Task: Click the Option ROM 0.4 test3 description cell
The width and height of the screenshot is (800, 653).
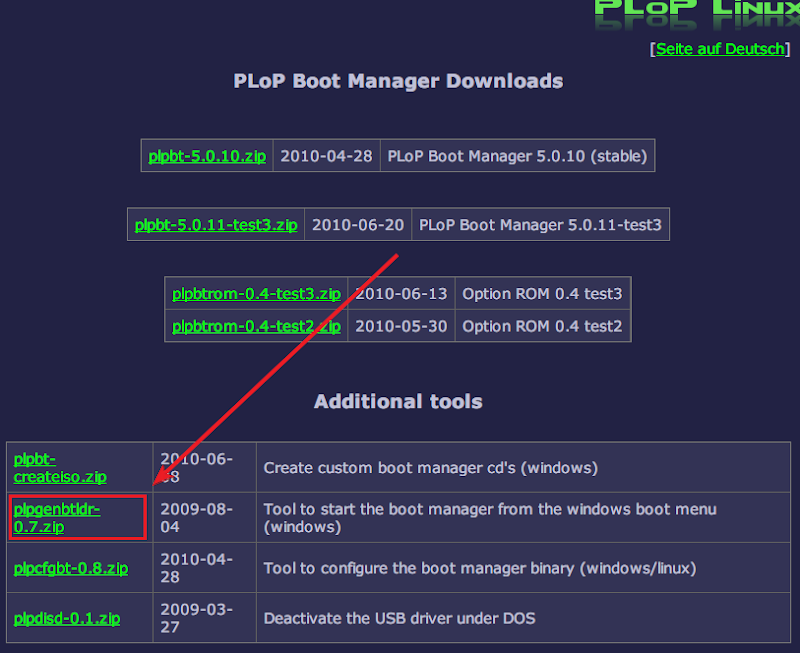Action: click(x=542, y=293)
